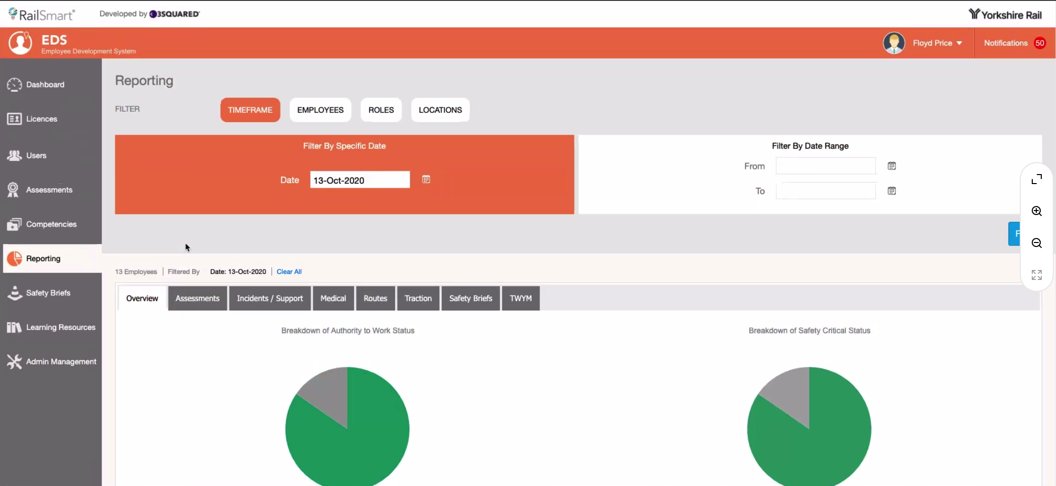1056x486 pixels.
Task: Click the From date input field
Action: [x=826, y=166]
